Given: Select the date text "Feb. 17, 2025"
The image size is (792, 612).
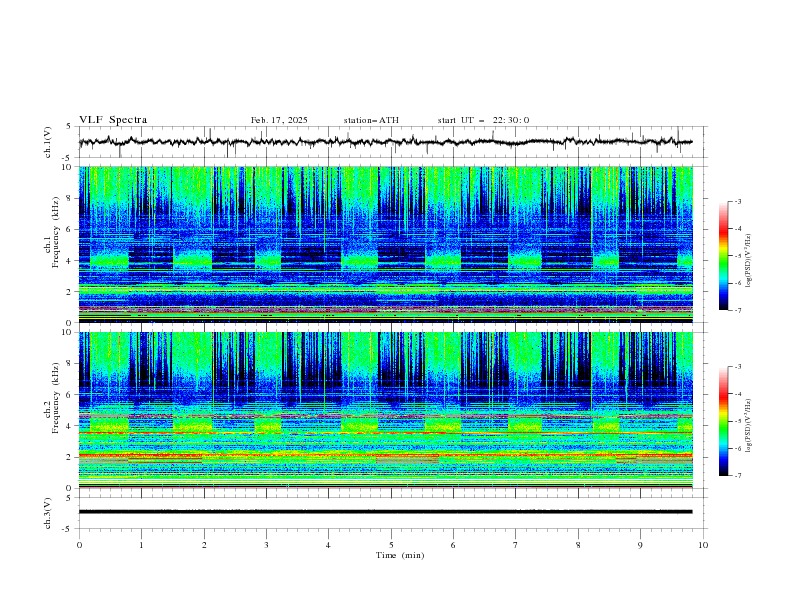Looking at the screenshot, I should (279, 120).
